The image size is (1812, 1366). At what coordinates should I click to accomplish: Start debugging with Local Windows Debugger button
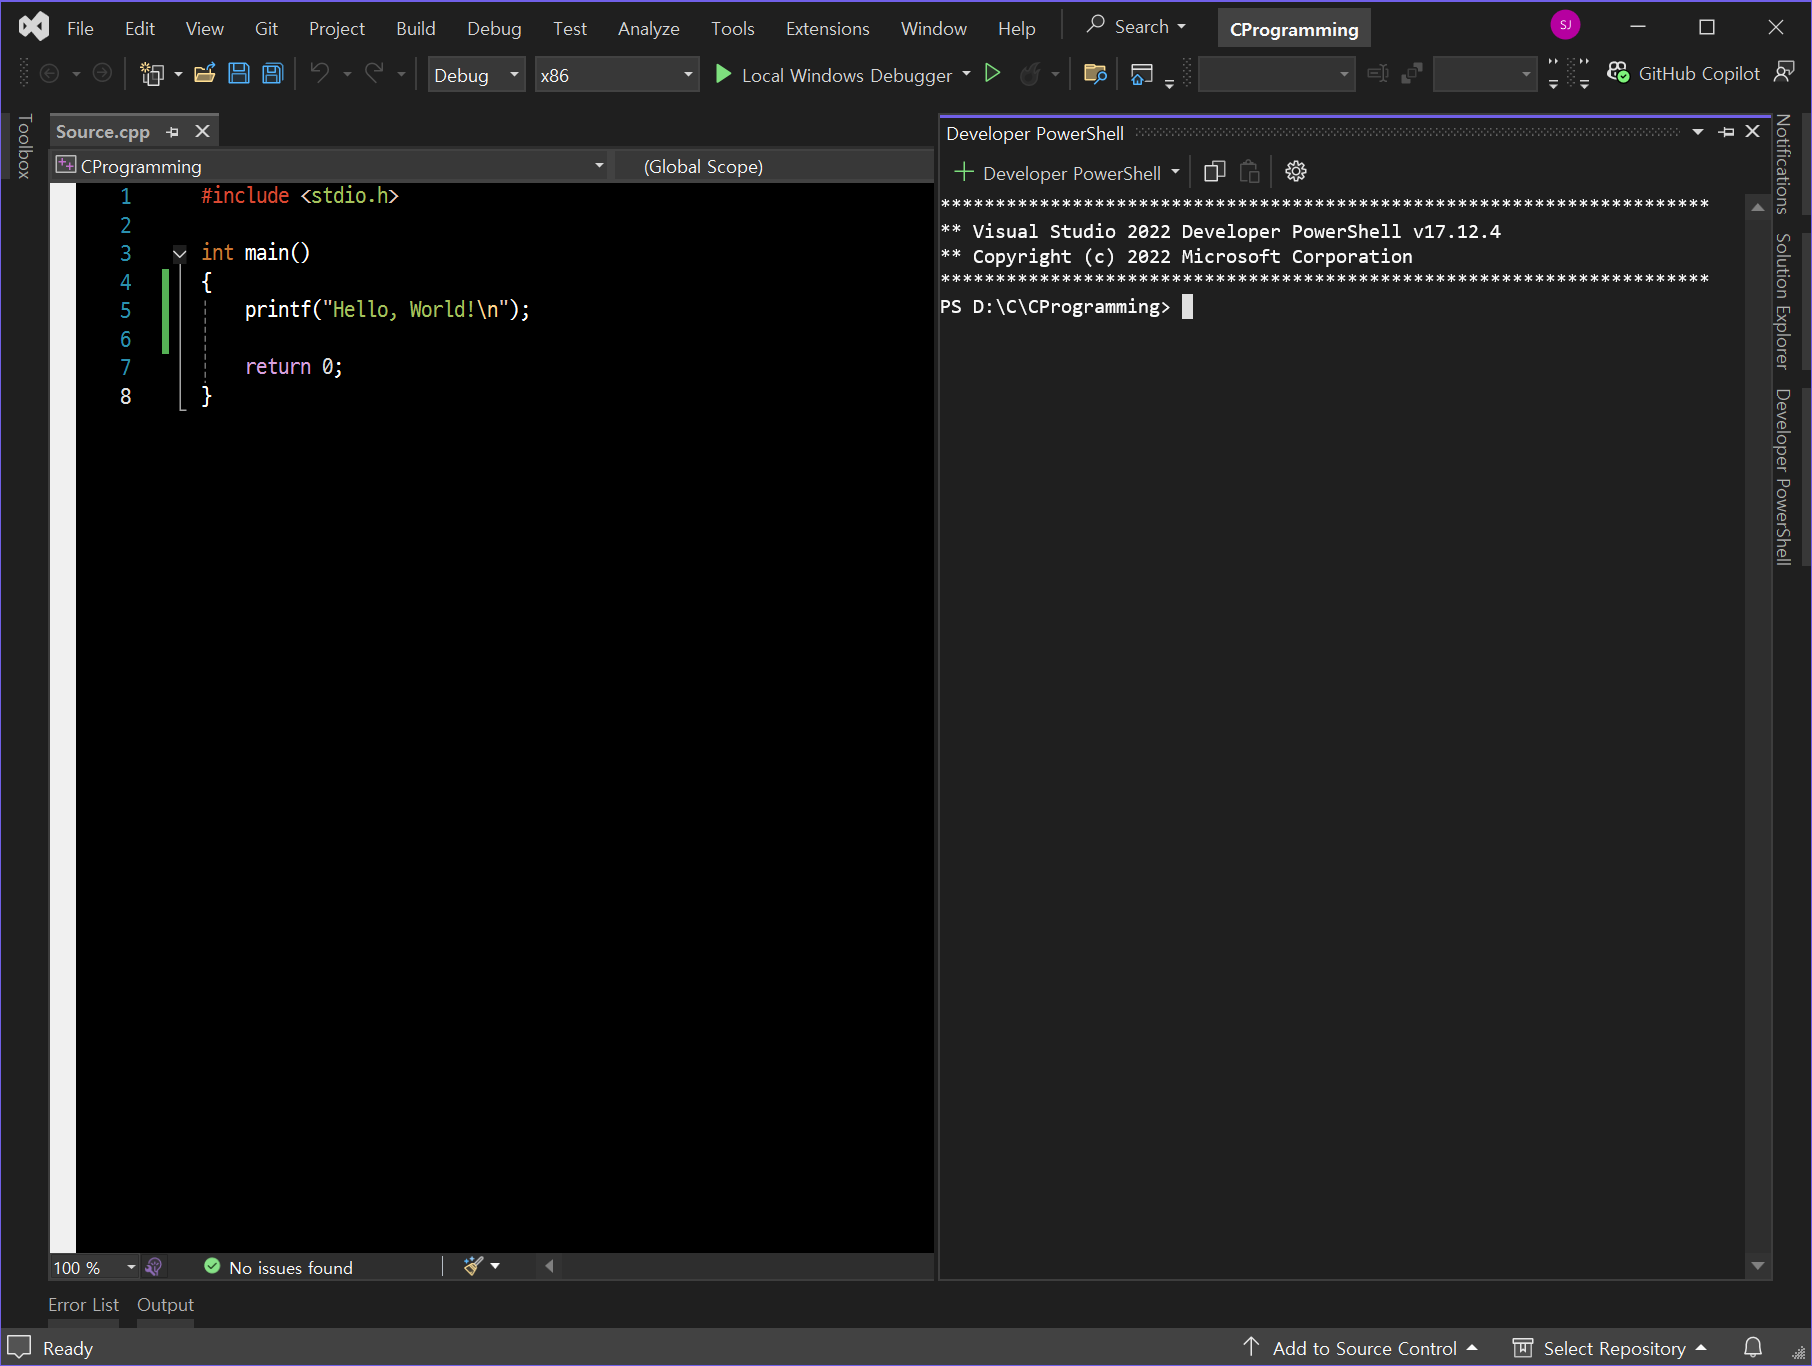(834, 74)
